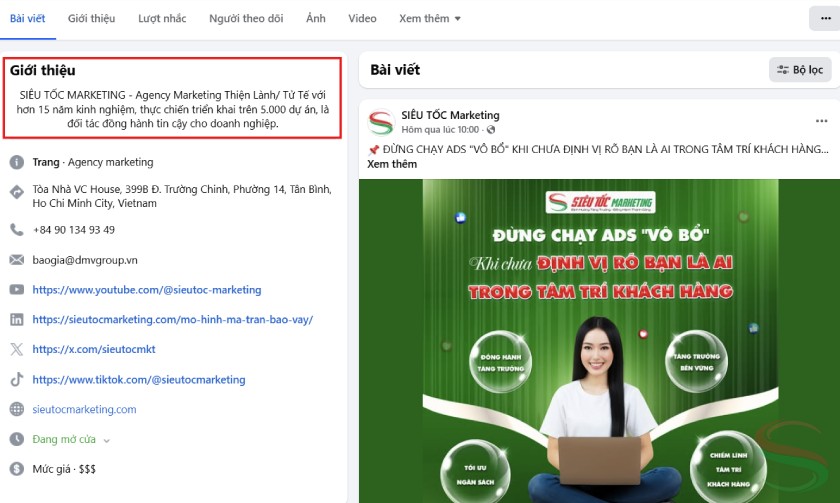Image resolution: width=840 pixels, height=503 pixels.
Task: Click the Mức giá · $$$ text
Action: point(64,469)
